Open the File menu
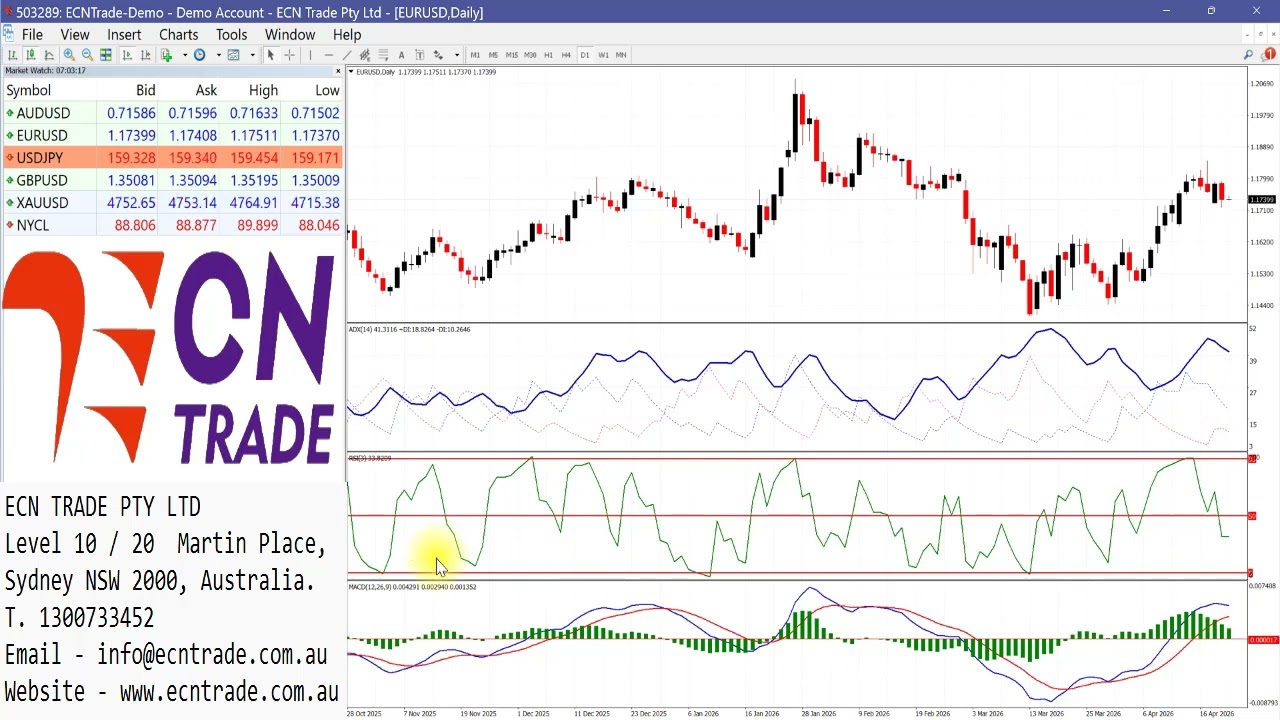This screenshot has width=1280, height=720. 32,34
